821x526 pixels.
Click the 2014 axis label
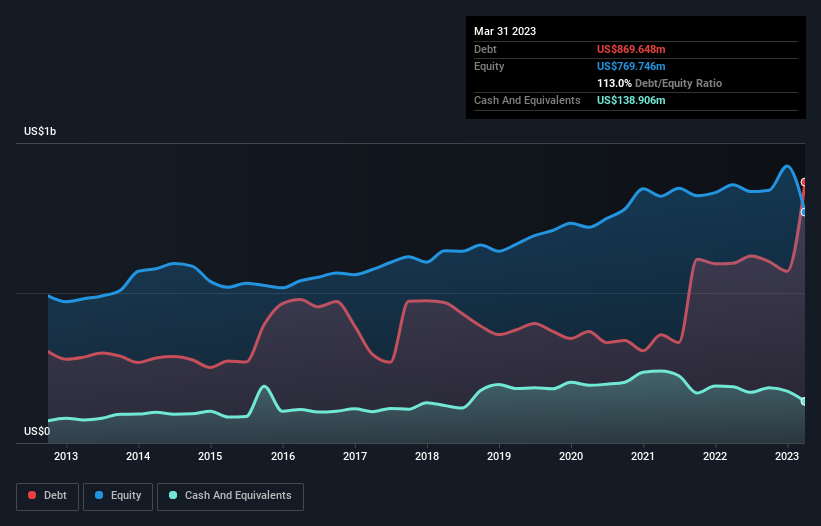[x=138, y=456]
